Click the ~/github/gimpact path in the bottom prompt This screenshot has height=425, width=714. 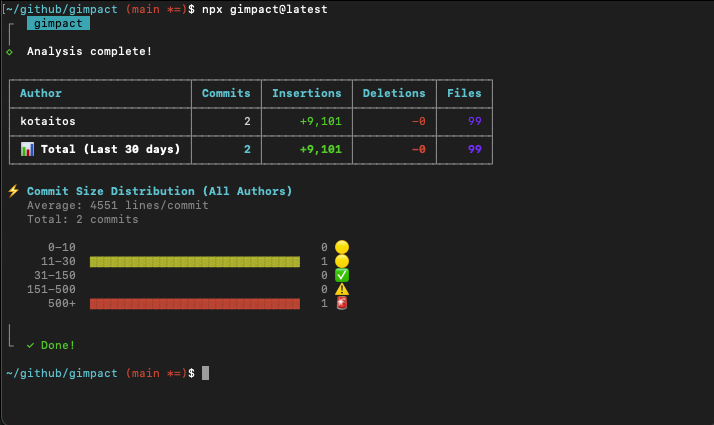(62, 373)
